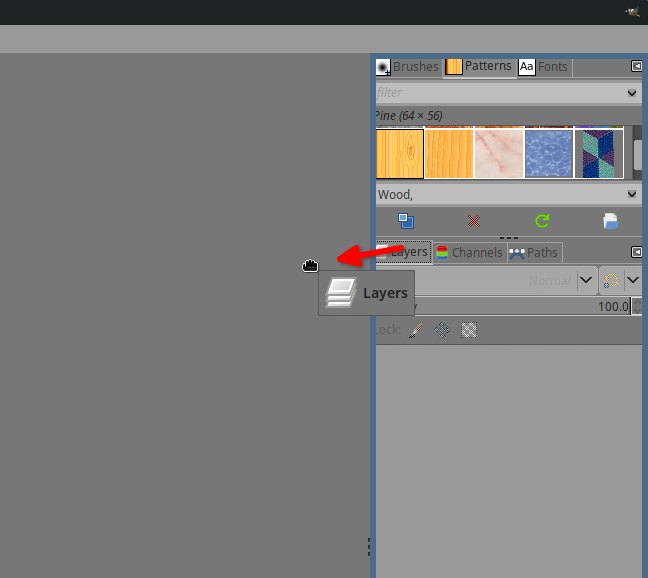
Task: Select the colorful cube pattern thumbnail
Action: pyautogui.click(x=599, y=154)
